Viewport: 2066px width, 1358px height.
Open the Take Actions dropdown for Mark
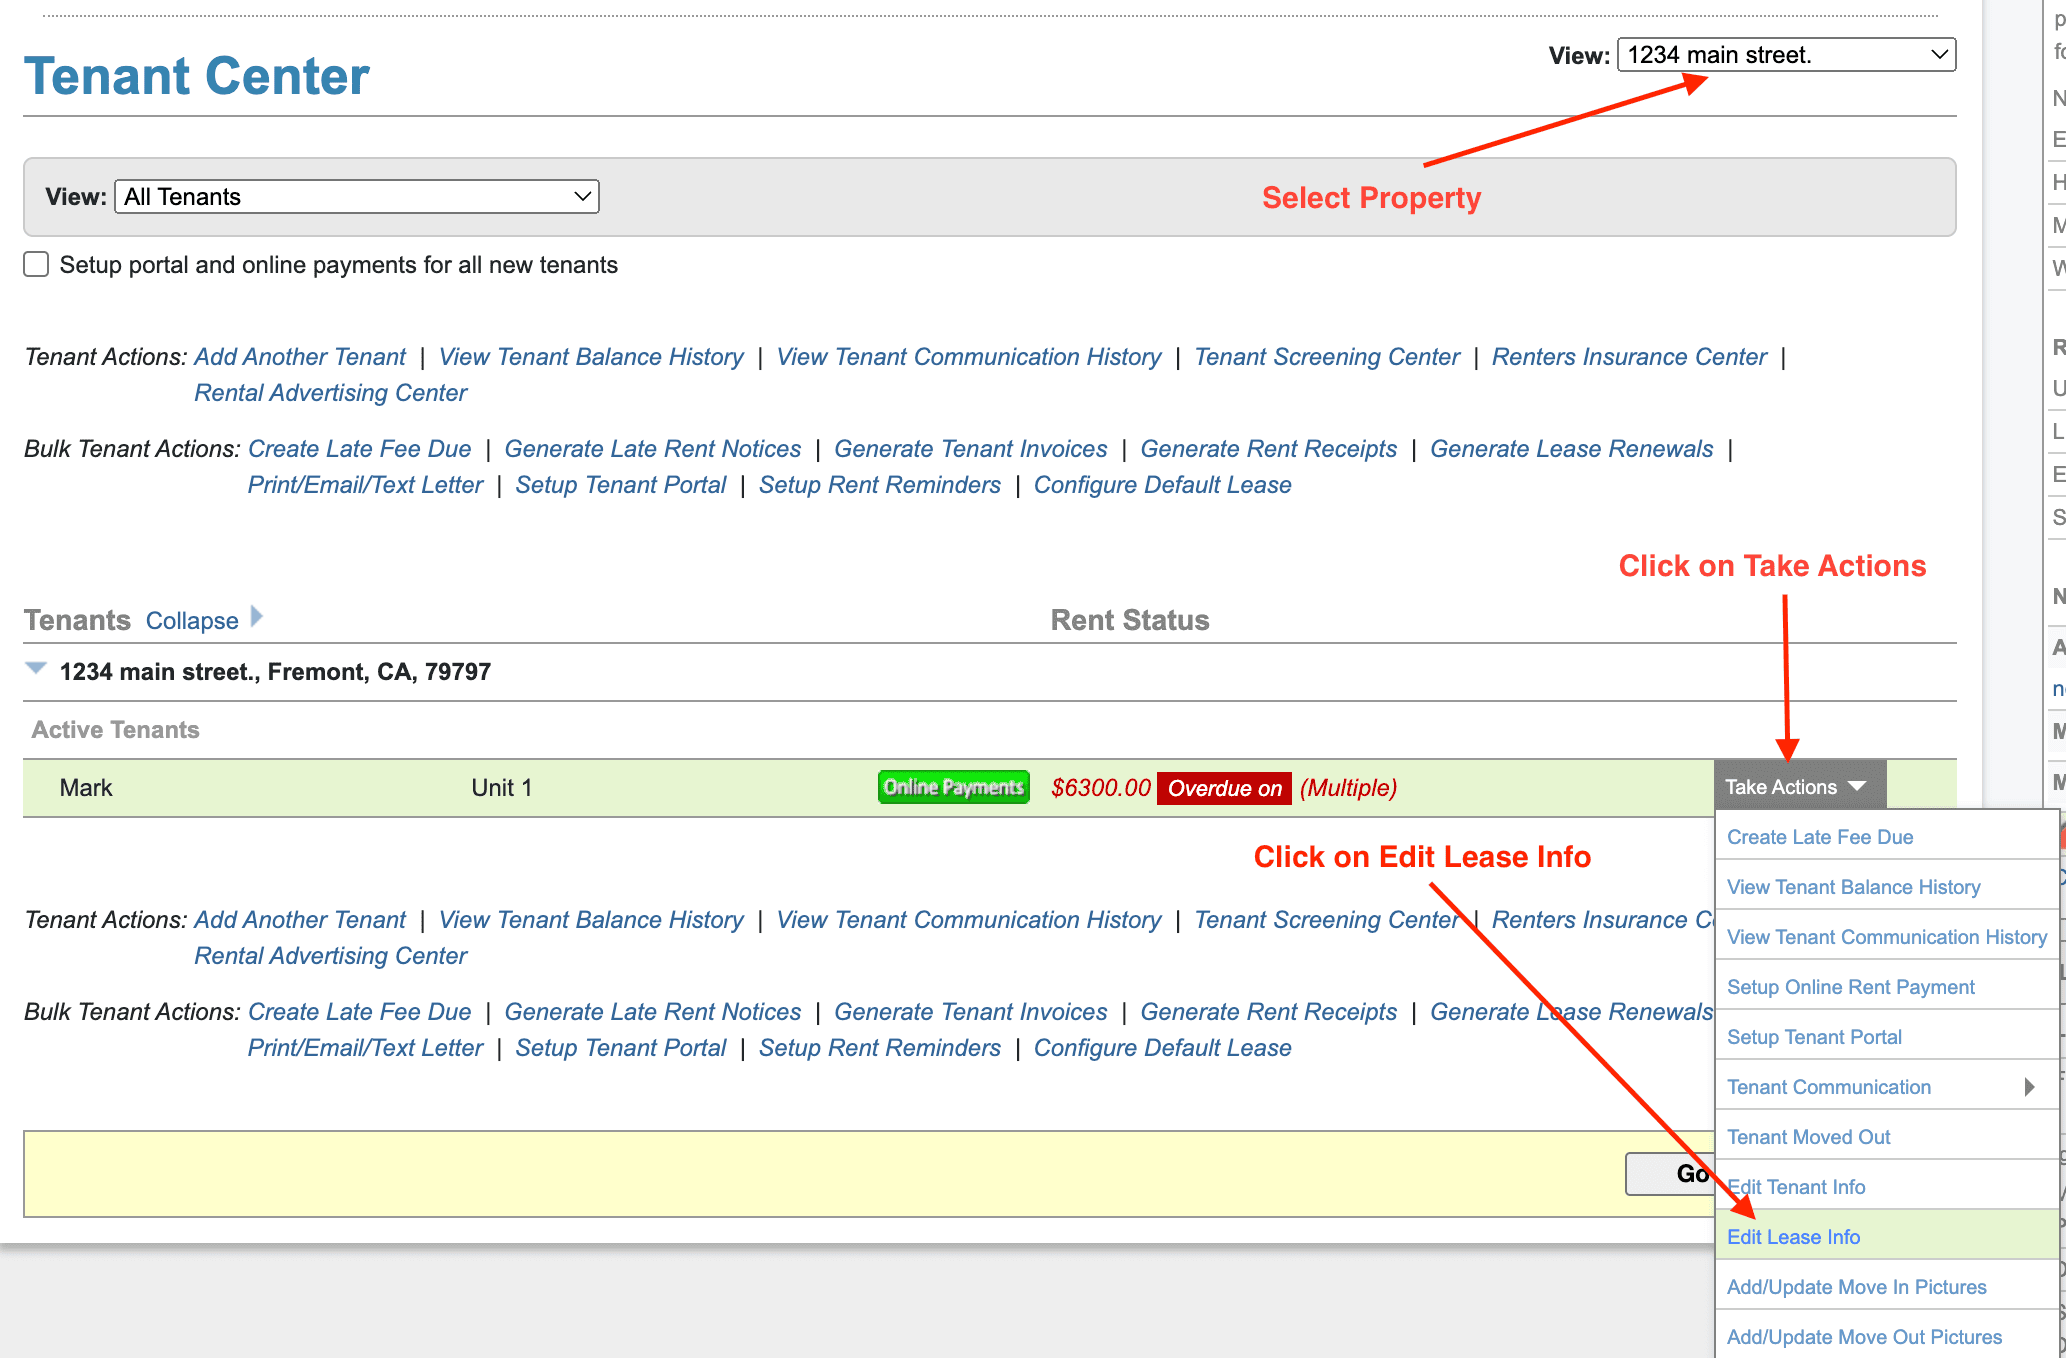1797,787
